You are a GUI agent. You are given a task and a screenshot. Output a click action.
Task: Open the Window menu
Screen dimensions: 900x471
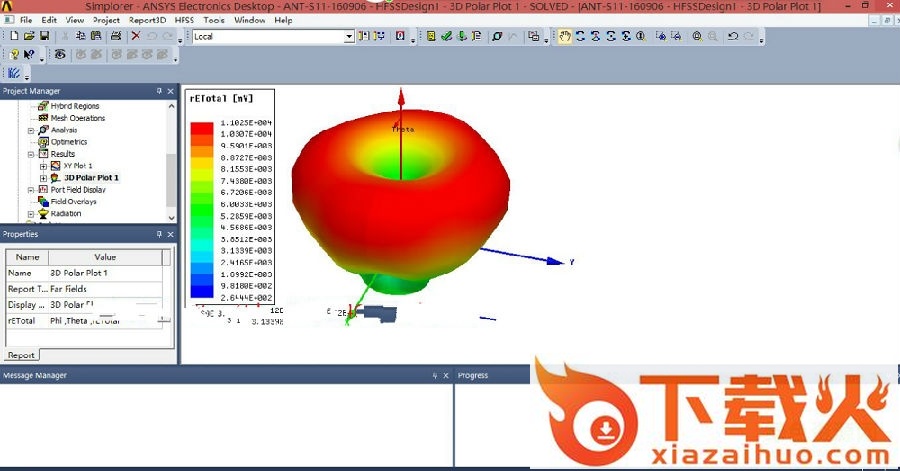(x=250, y=20)
